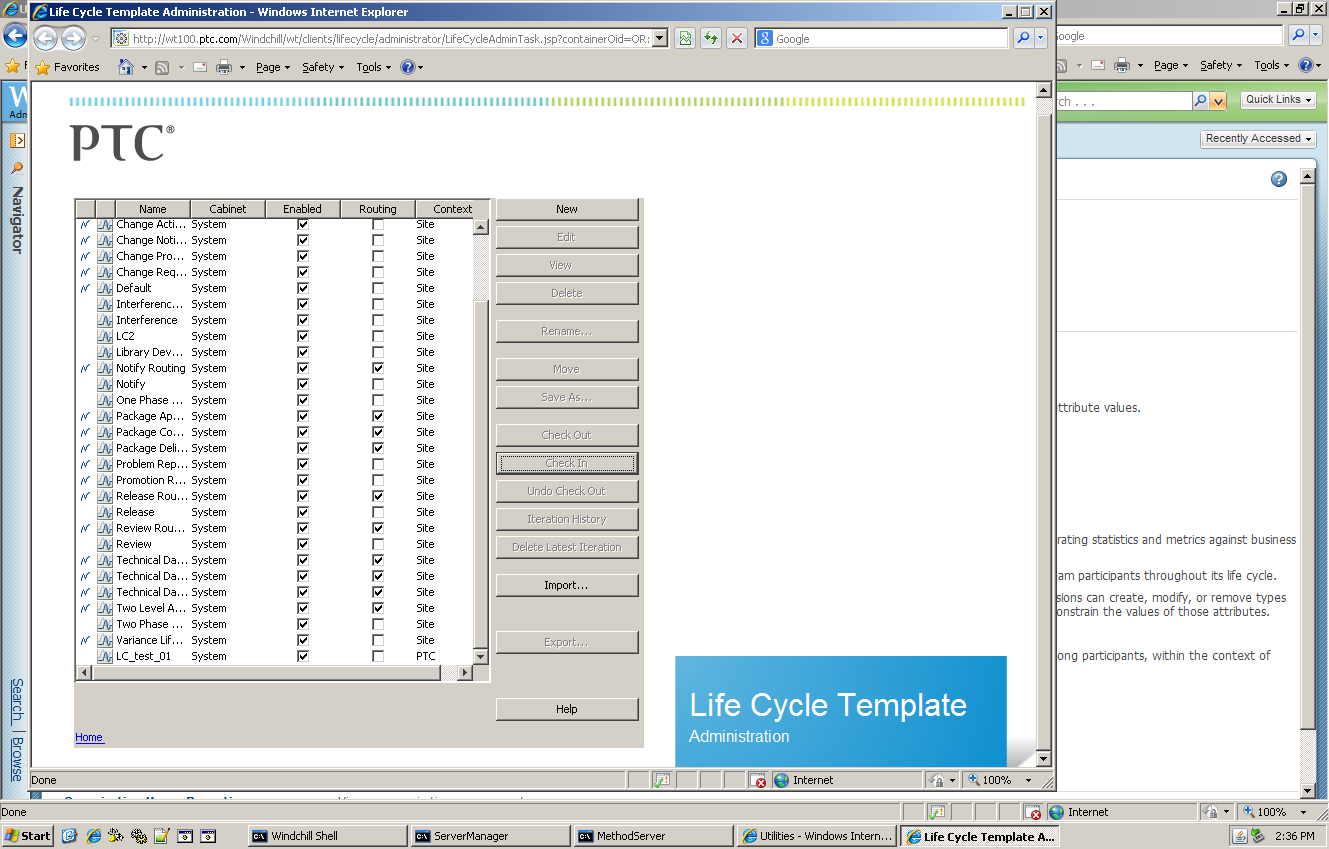Open the Windchill Shell taskbar item
The width and height of the screenshot is (1329, 849).
point(327,836)
